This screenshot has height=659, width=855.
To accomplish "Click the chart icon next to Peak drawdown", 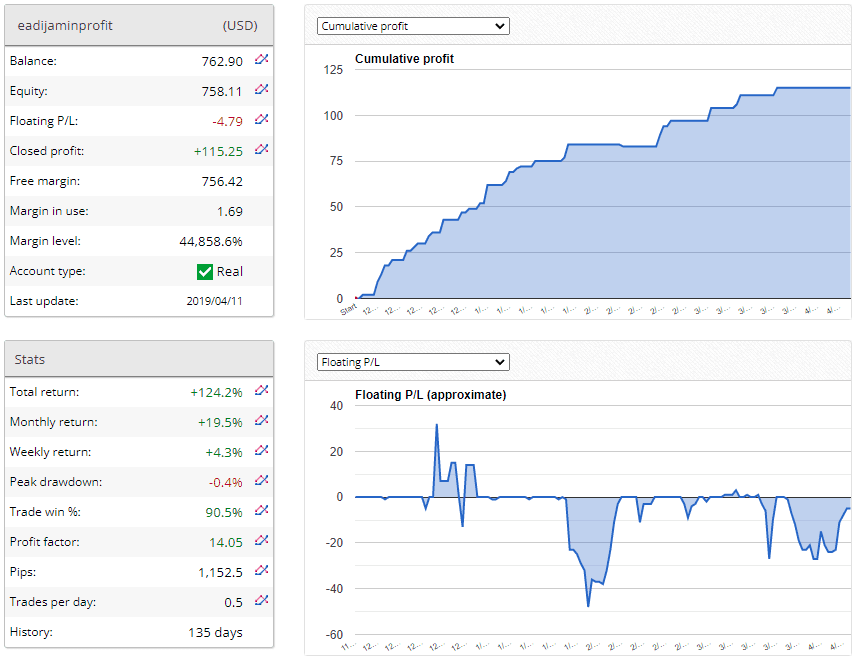I will (261, 481).
